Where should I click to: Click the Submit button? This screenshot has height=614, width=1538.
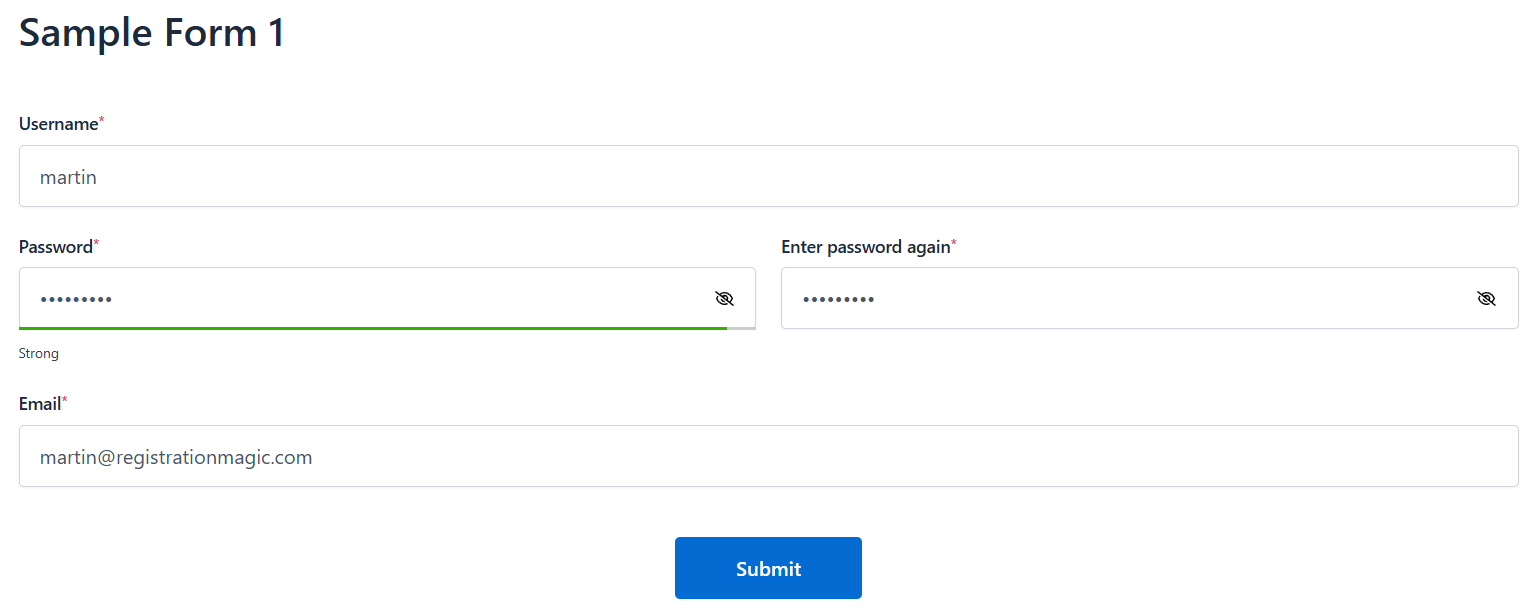[768, 568]
